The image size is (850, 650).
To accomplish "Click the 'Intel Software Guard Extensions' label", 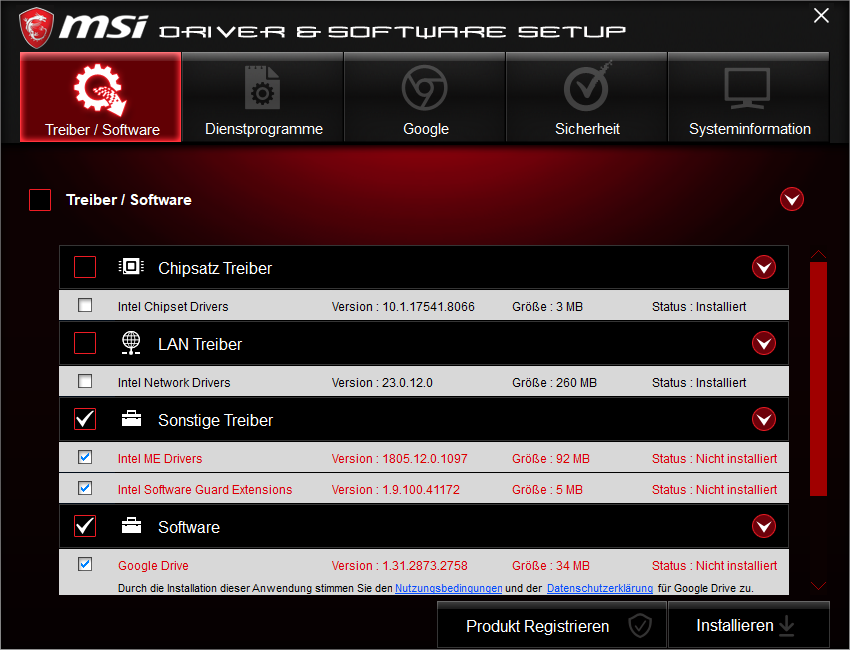I will [x=205, y=490].
